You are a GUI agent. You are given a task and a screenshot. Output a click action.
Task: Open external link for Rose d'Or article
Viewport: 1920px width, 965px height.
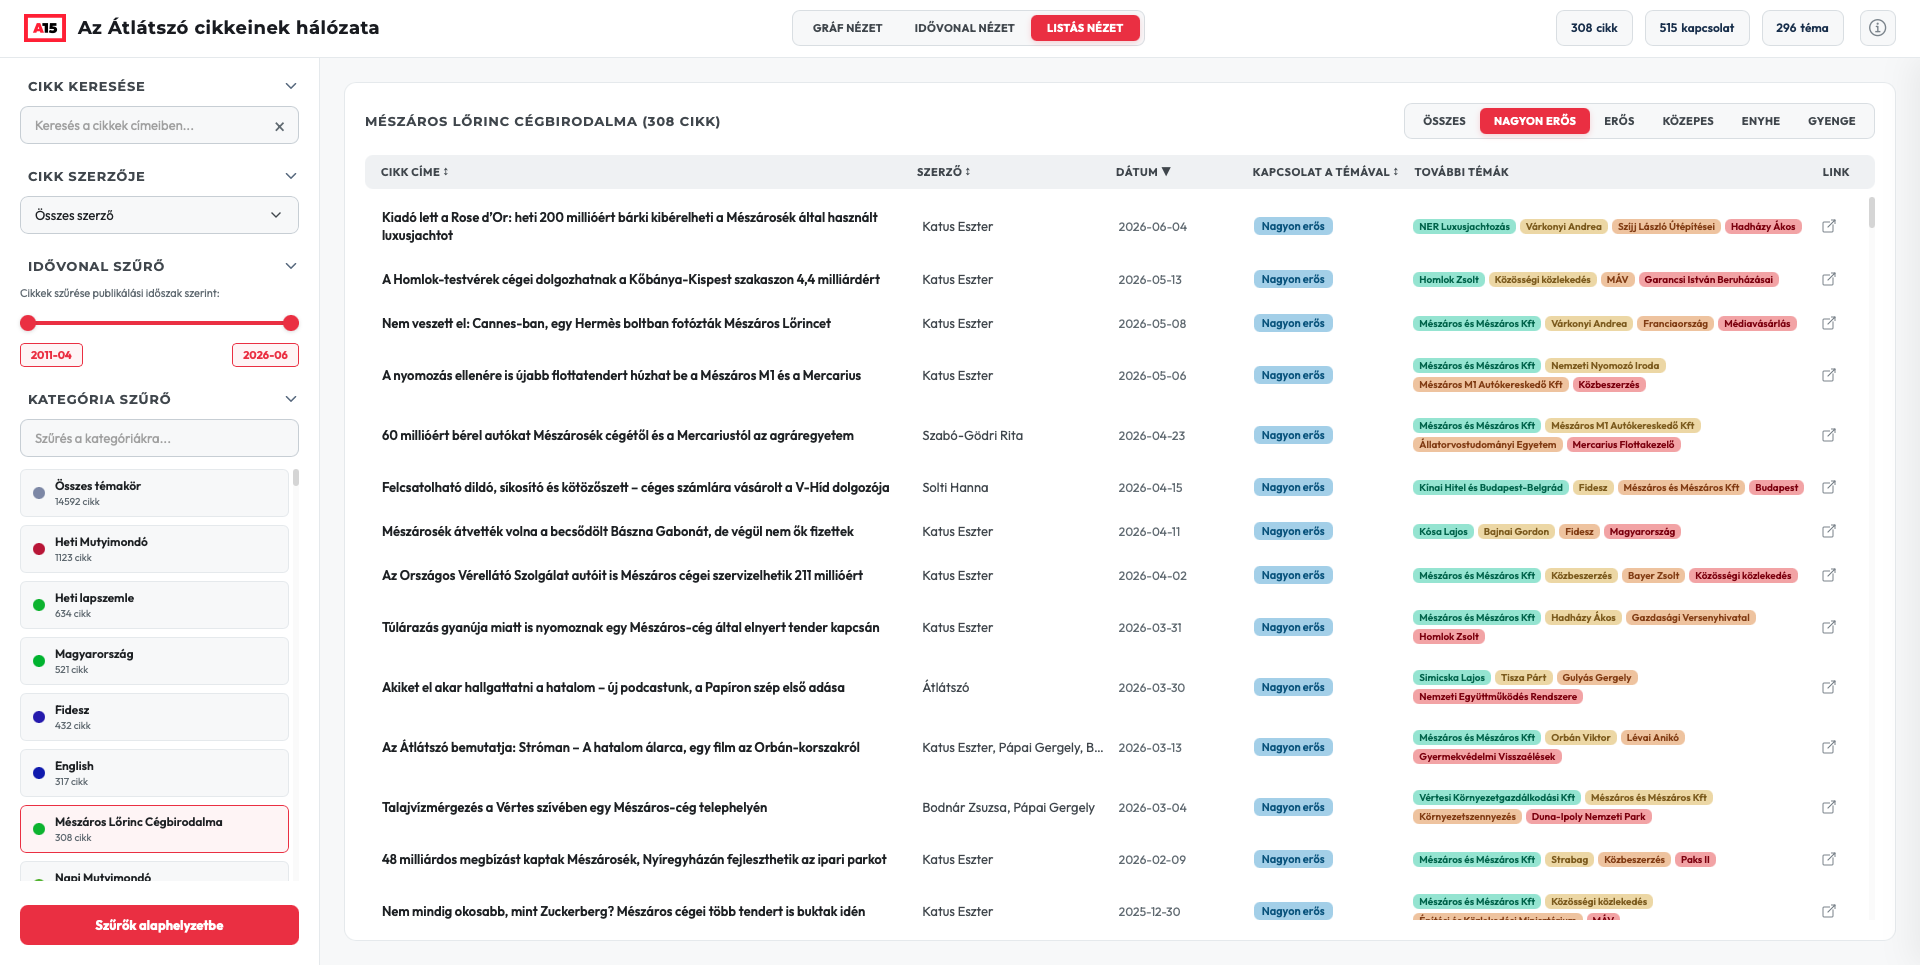(x=1829, y=226)
